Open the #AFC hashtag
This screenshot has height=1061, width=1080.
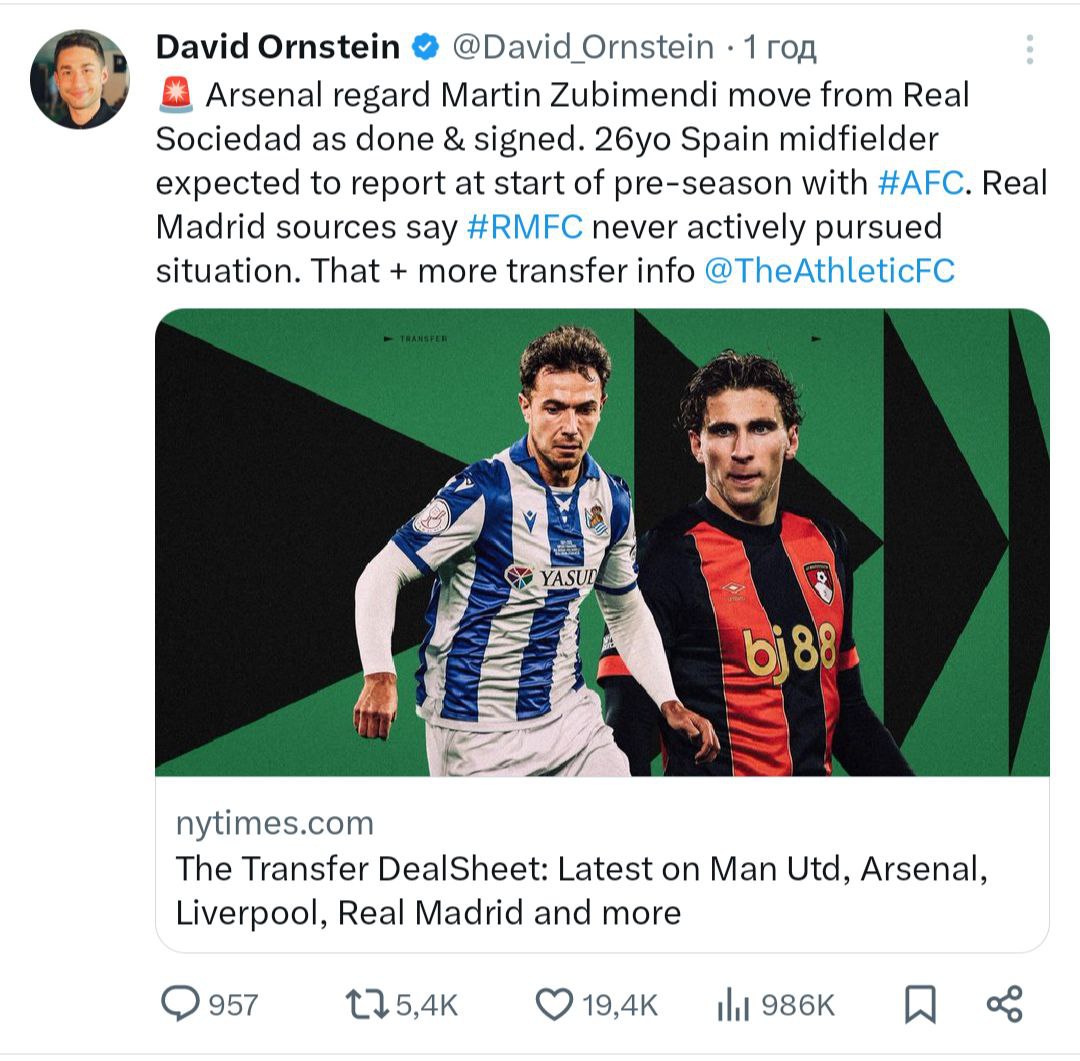click(x=920, y=183)
